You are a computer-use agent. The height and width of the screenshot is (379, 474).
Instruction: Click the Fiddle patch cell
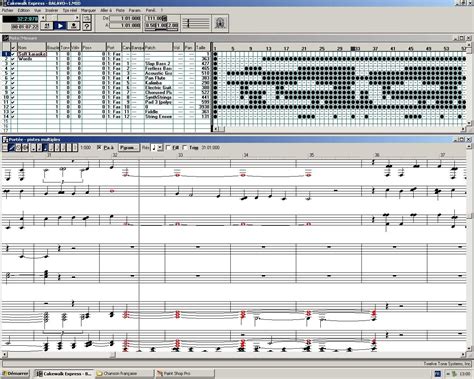[x=159, y=112]
